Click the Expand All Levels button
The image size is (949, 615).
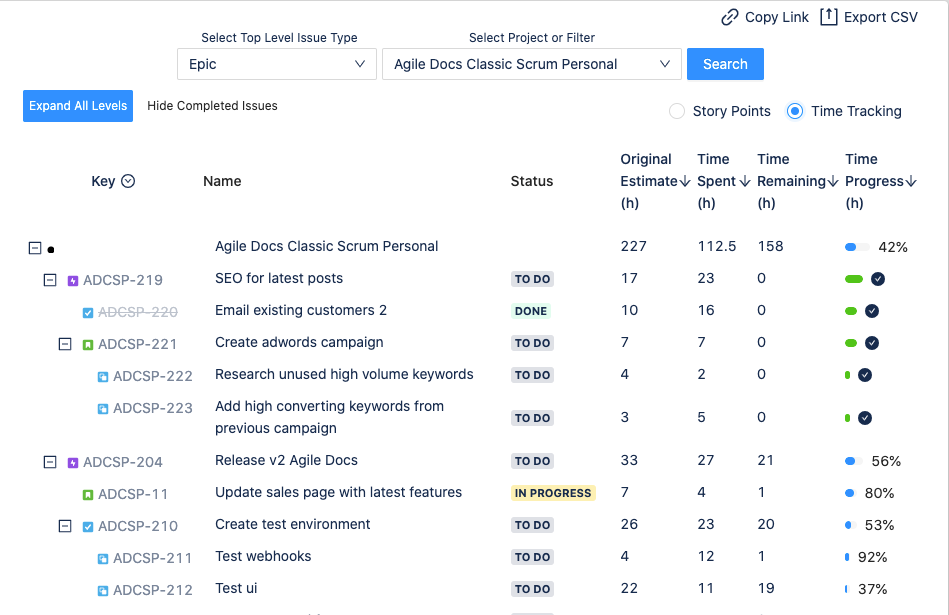(77, 105)
